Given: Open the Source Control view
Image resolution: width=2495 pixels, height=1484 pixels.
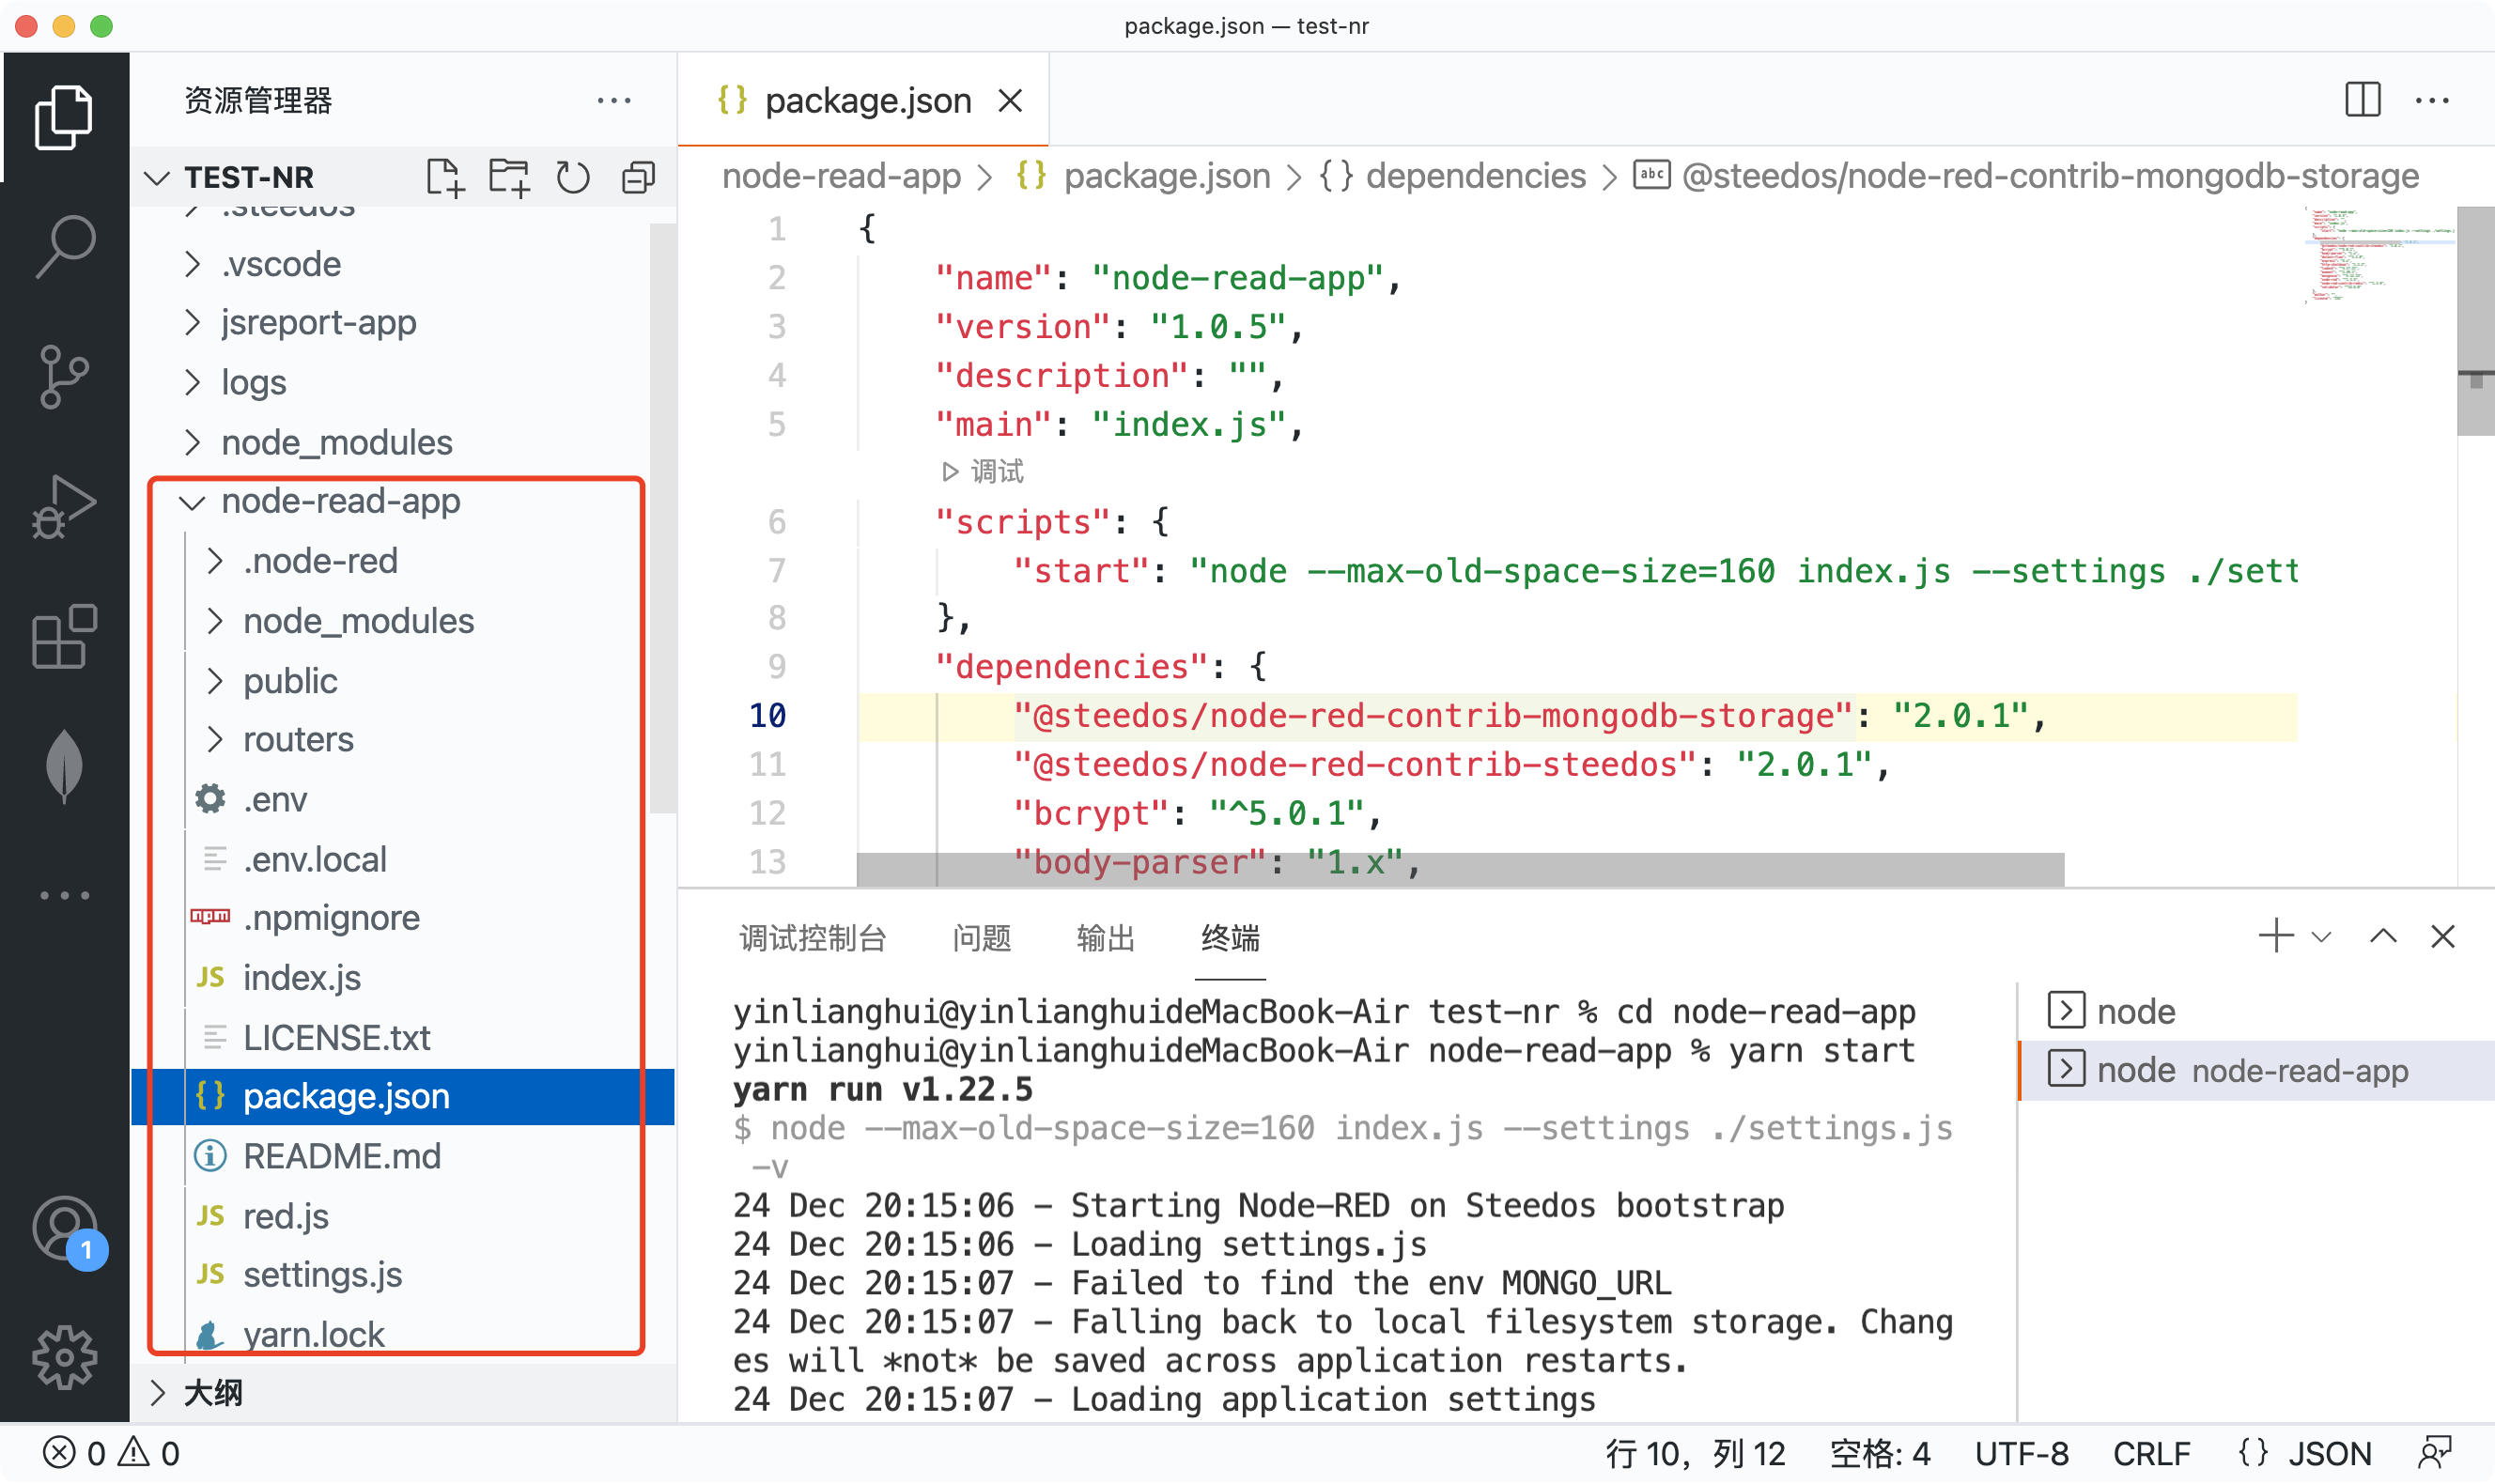Looking at the screenshot, I should 64,377.
